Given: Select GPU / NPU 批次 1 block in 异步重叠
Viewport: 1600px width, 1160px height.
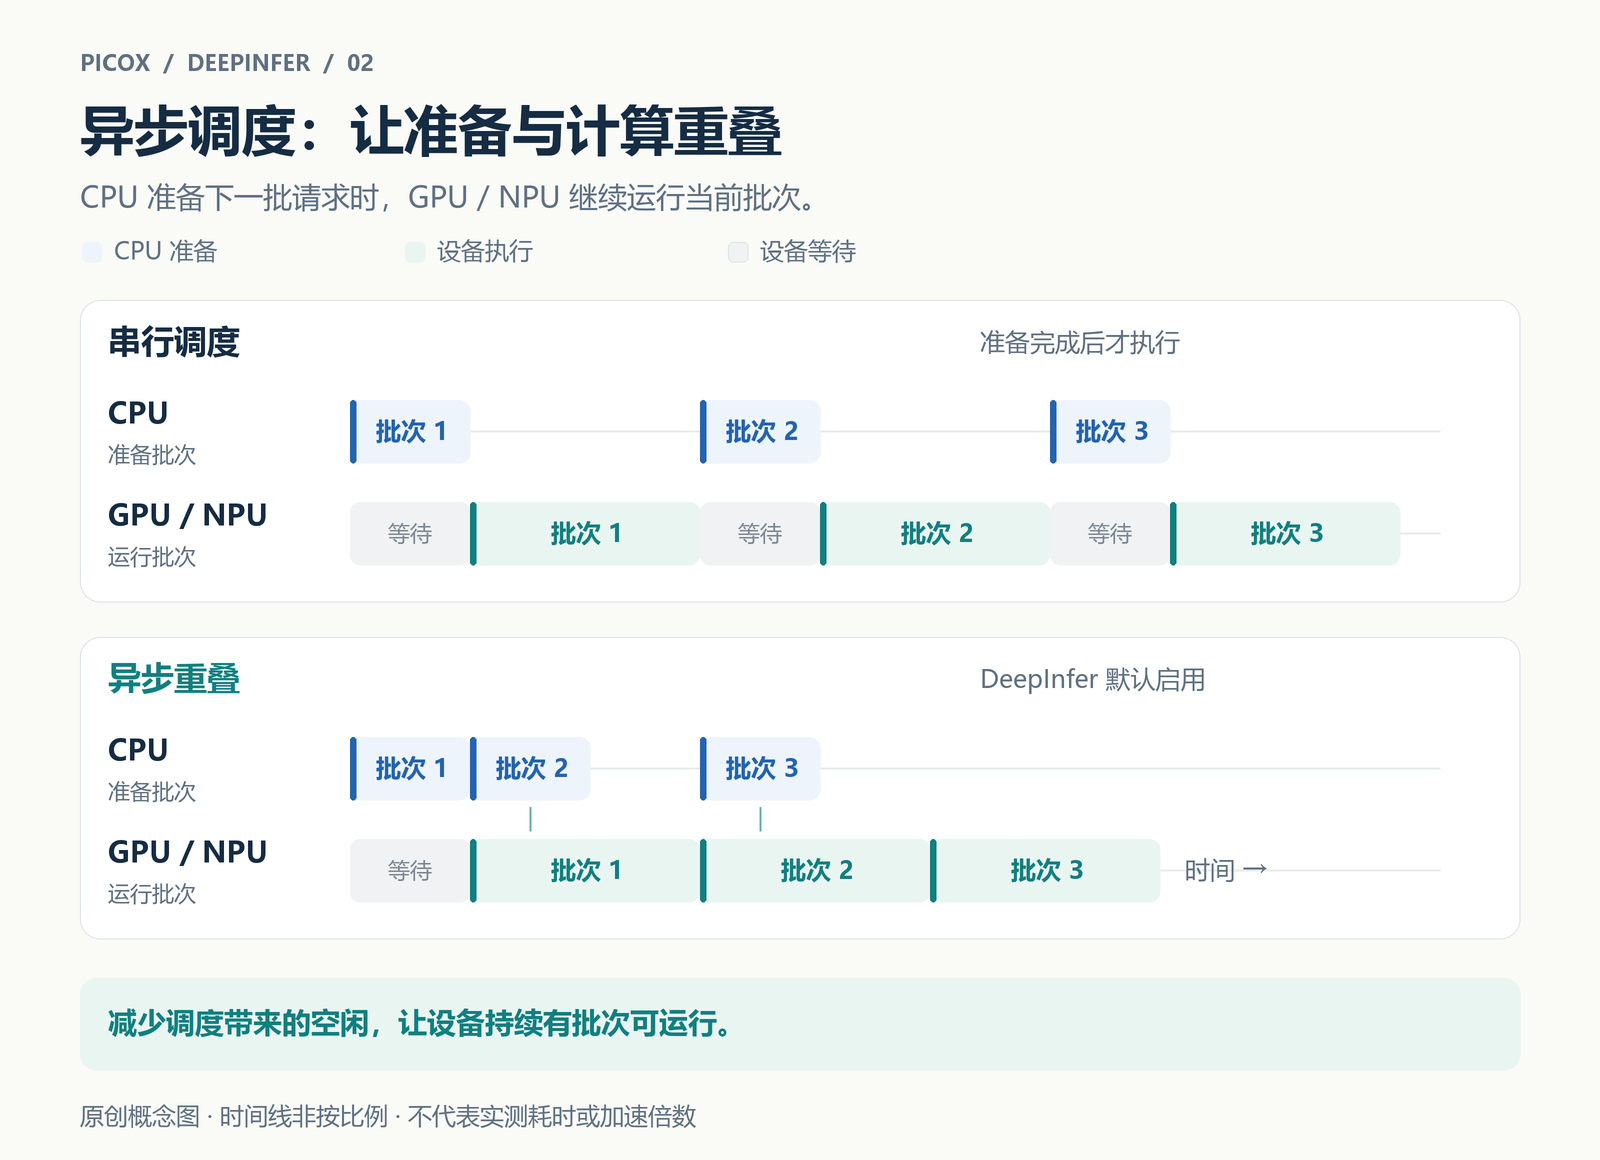Looking at the screenshot, I should point(585,871).
